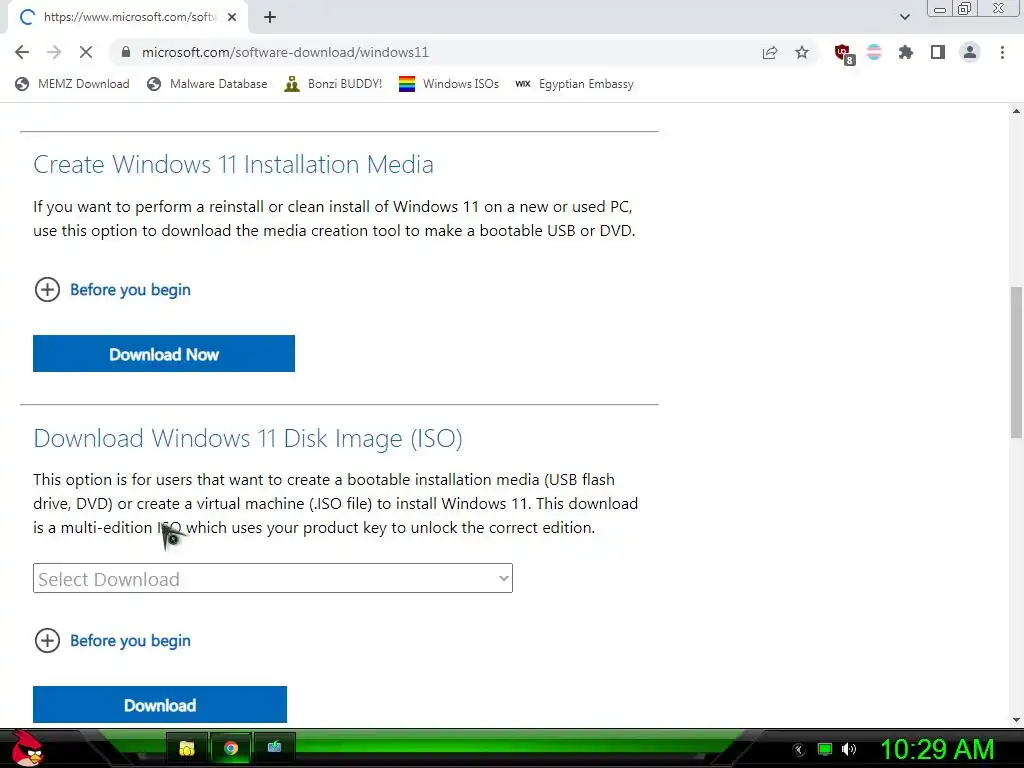This screenshot has width=1024, height=768.
Task: Click the scrollbar down arrow
Action: coord(1016,720)
